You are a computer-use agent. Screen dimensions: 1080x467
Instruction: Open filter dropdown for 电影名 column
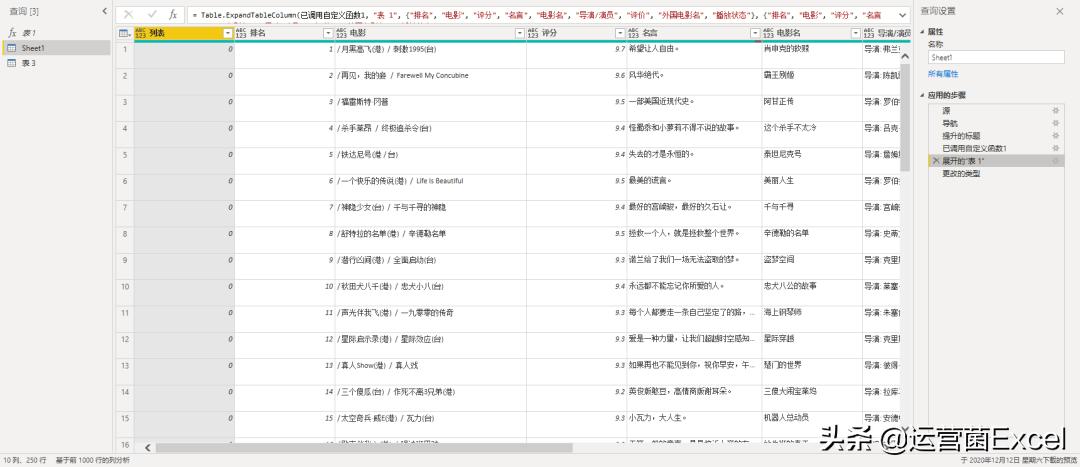point(855,33)
